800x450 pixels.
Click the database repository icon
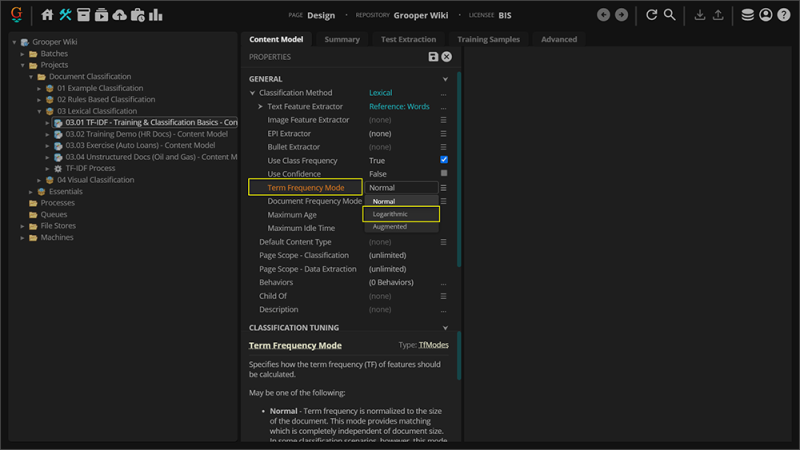point(748,15)
